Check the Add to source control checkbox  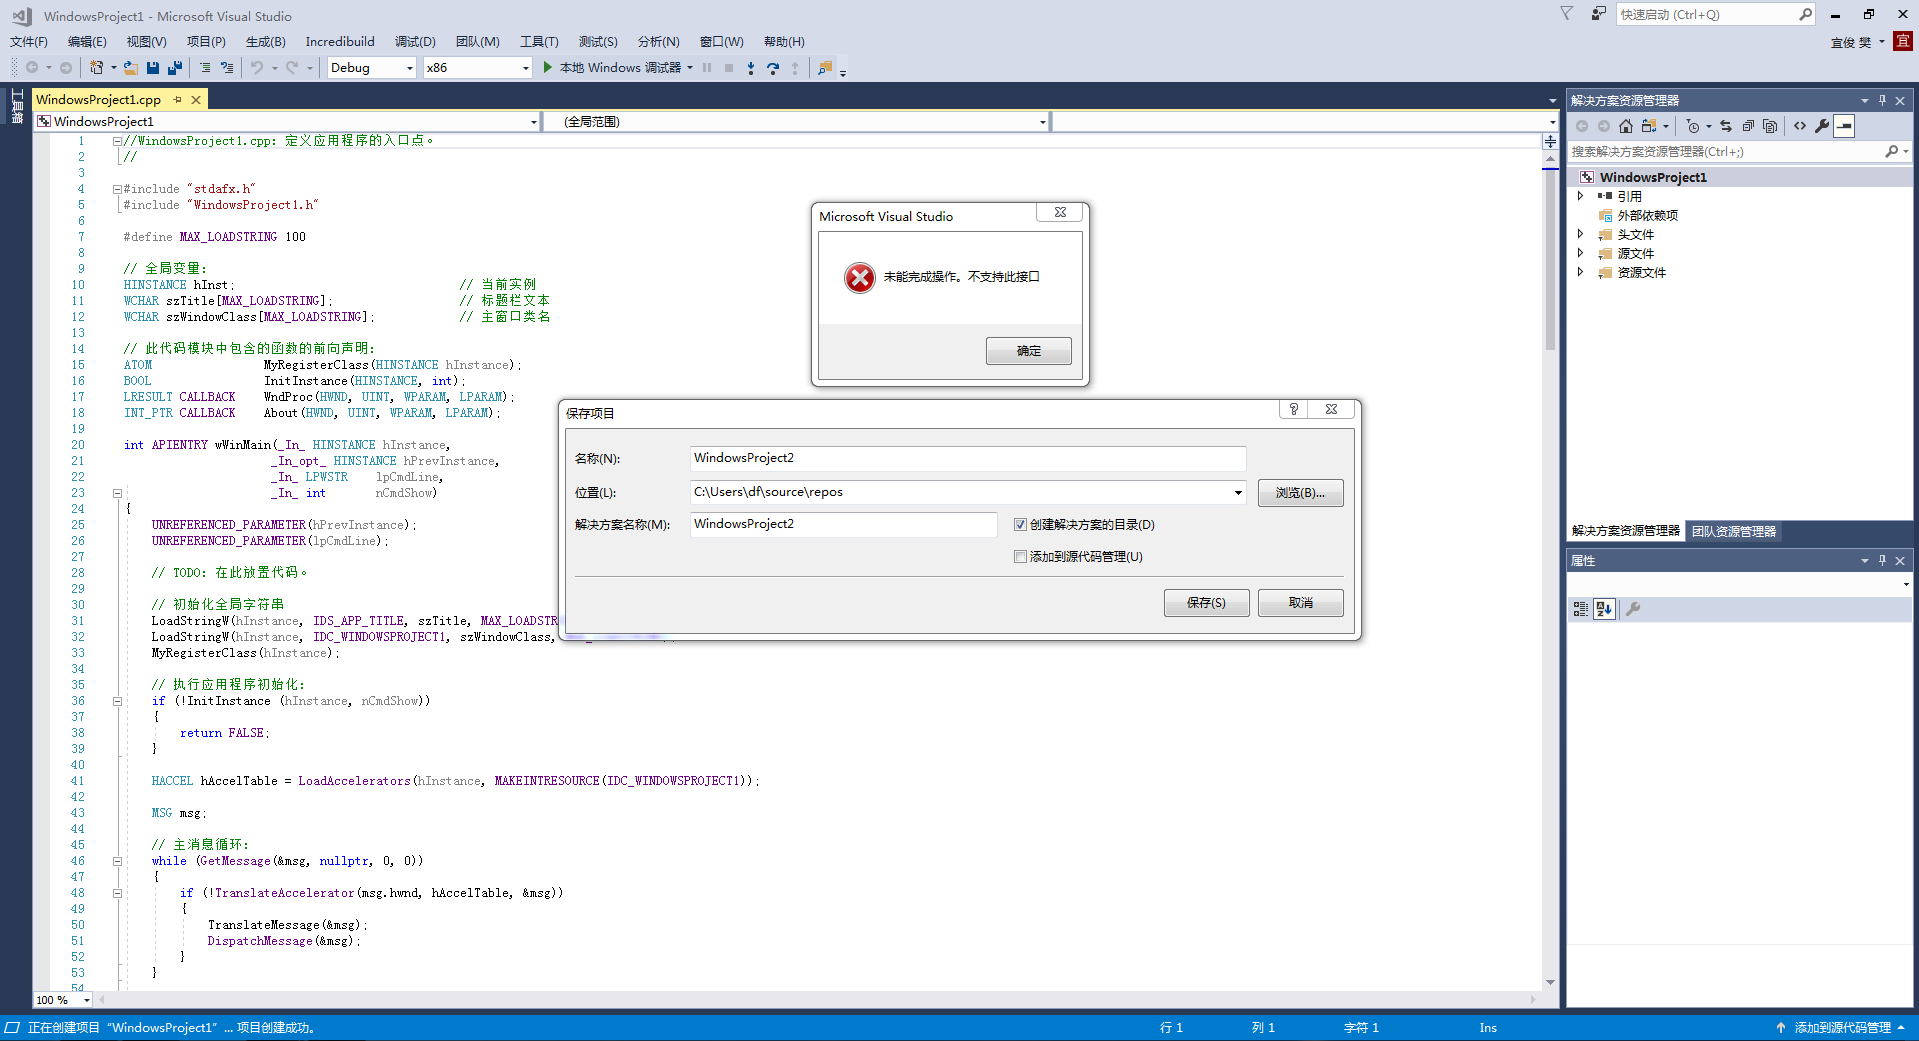[1020, 557]
